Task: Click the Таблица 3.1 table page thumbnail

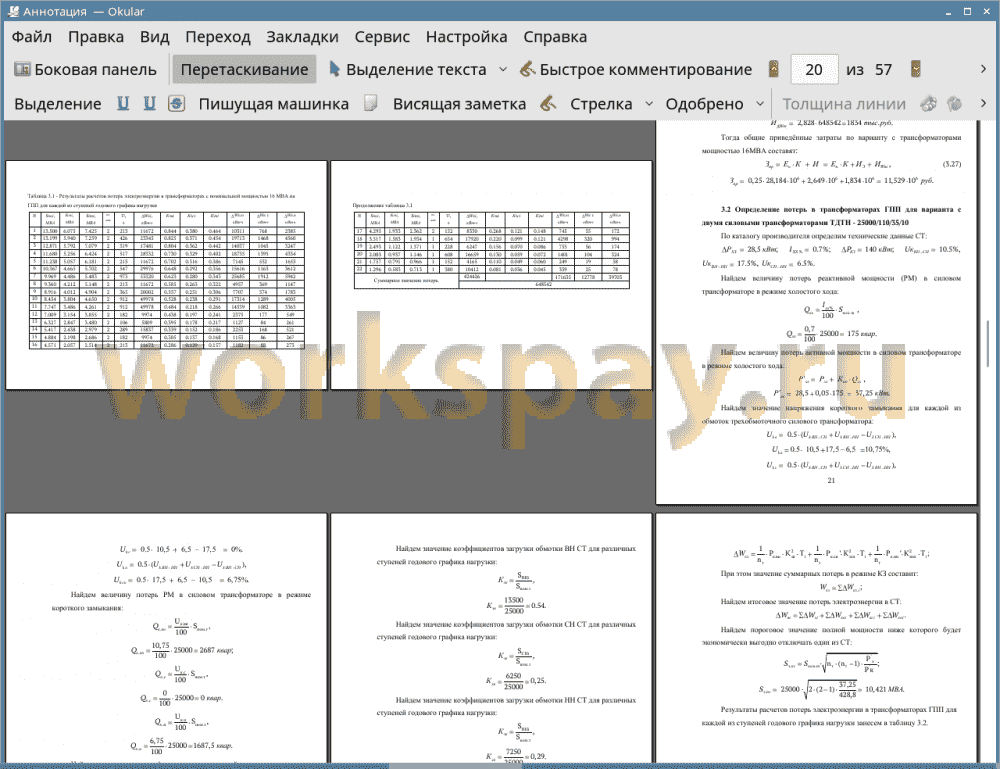Action: pyautogui.click(x=166, y=275)
